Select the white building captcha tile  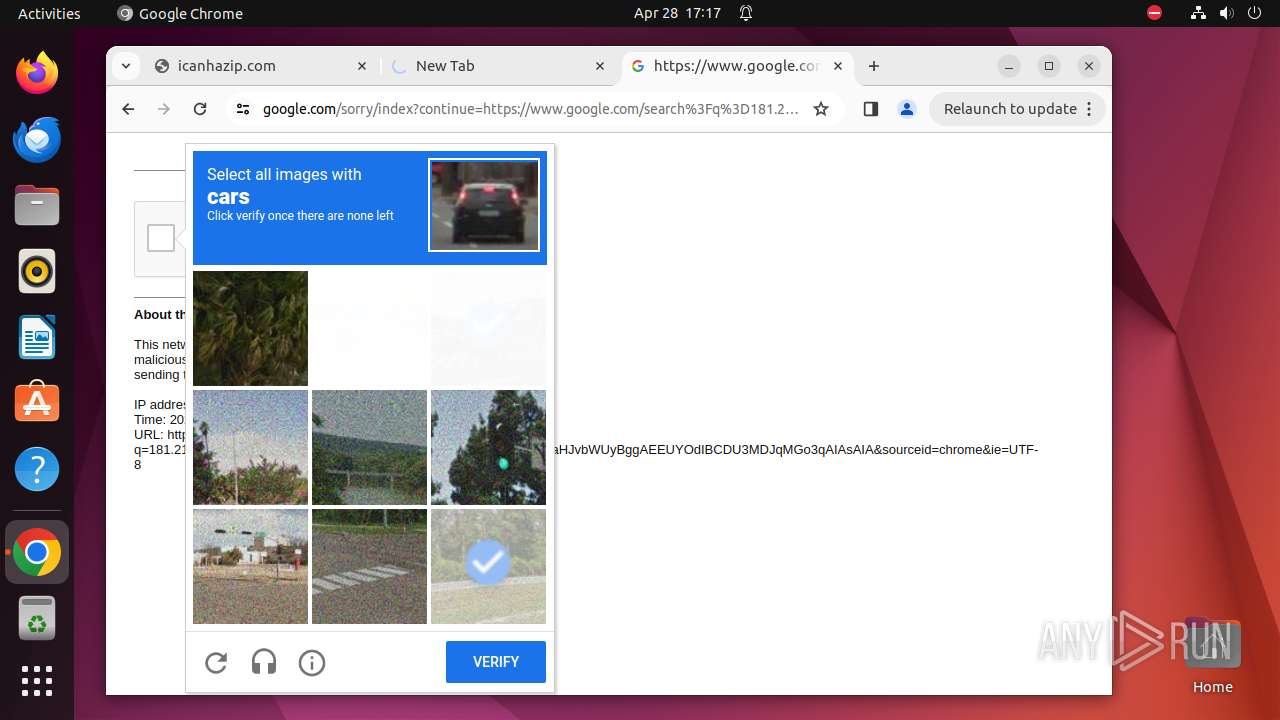point(250,566)
